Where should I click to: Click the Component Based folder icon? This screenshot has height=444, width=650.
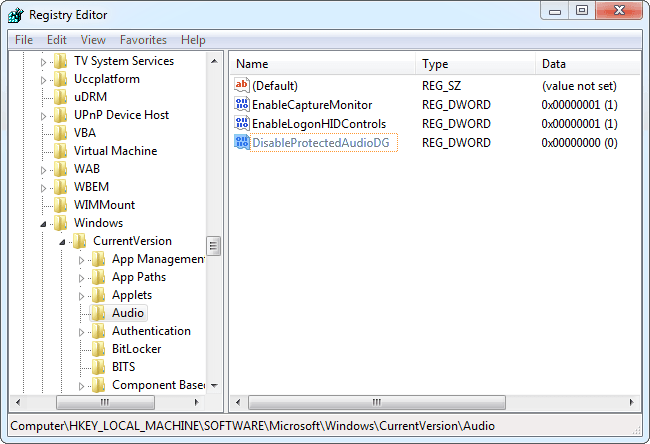pyautogui.click(x=99, y=385)
